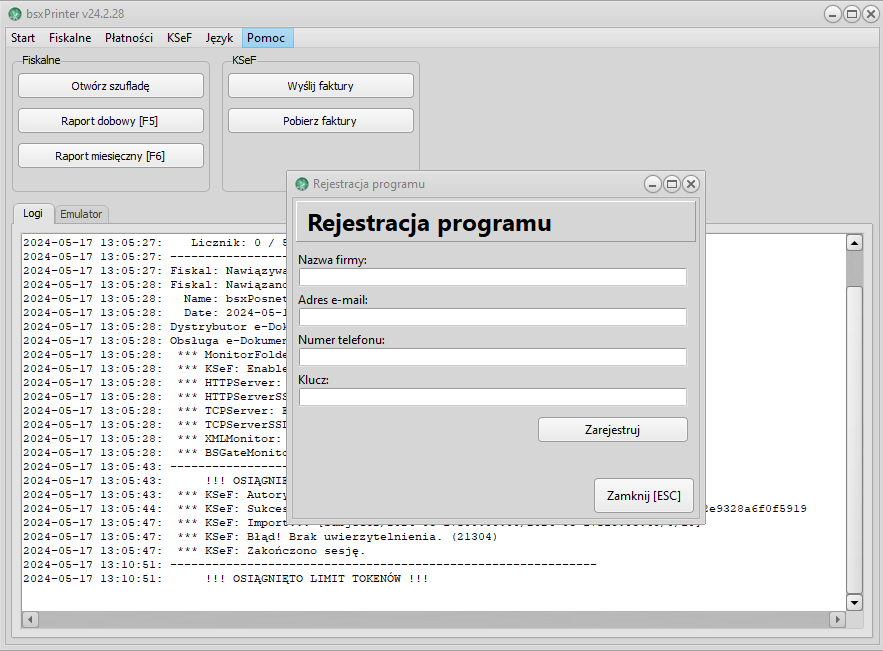Image resolution: width=883 pixels, height=651 pixels.
Task: Click the registration dialog close icon
Action: tap(691, 184)
